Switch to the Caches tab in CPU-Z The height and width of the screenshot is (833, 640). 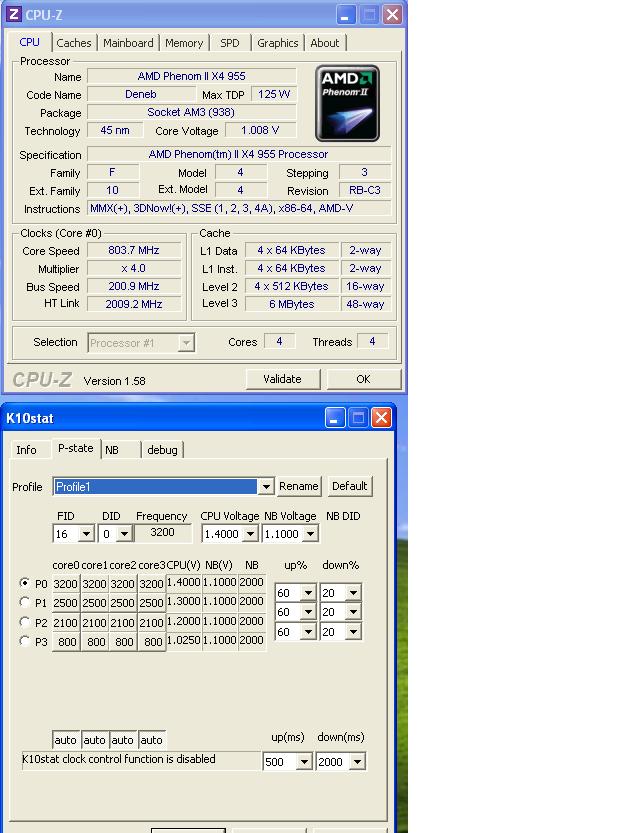coord(74,43)
